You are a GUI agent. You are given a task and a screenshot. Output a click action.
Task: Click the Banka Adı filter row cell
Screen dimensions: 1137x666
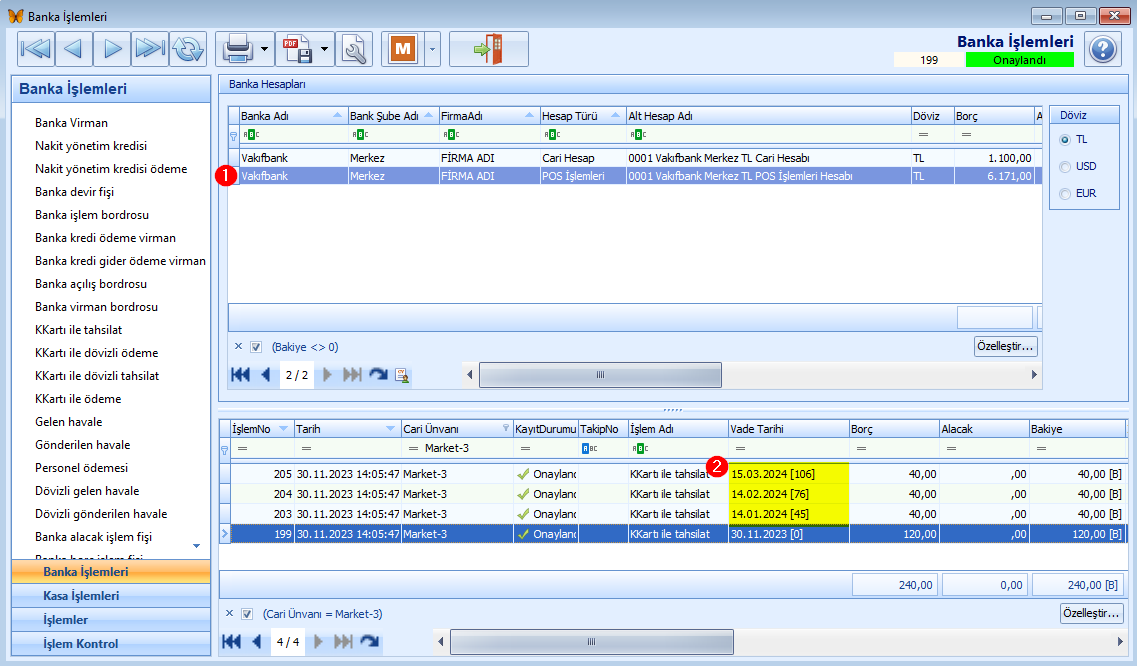pyautogui.click(x=294, y=135)
